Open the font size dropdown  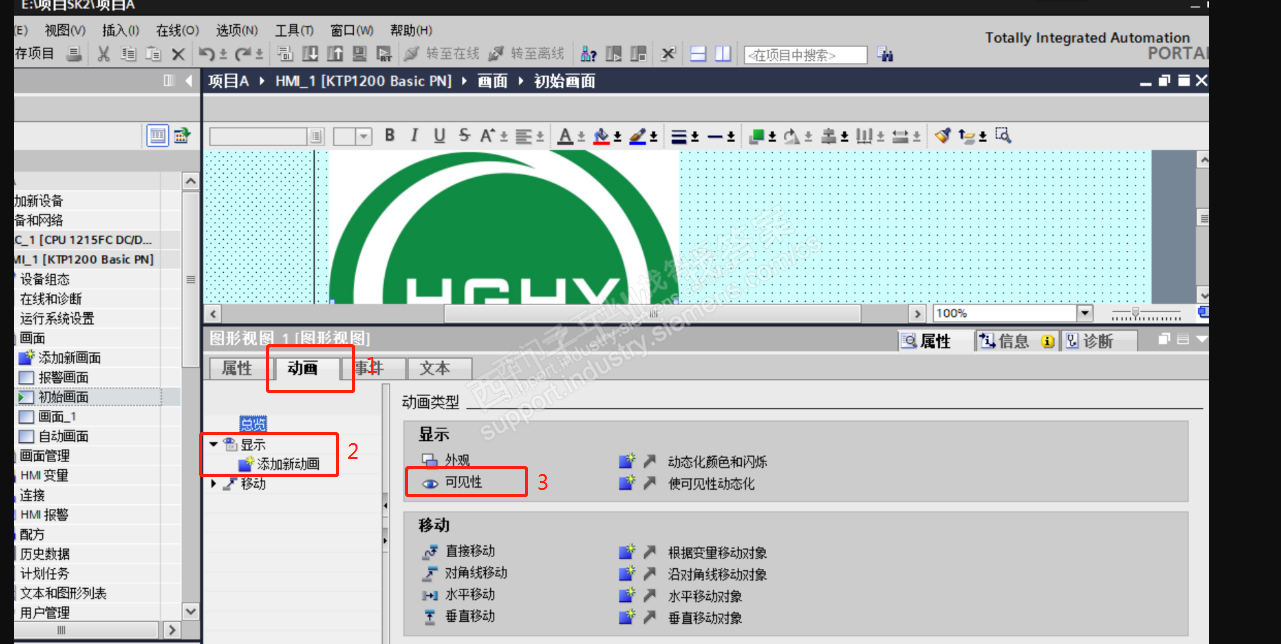364,136
